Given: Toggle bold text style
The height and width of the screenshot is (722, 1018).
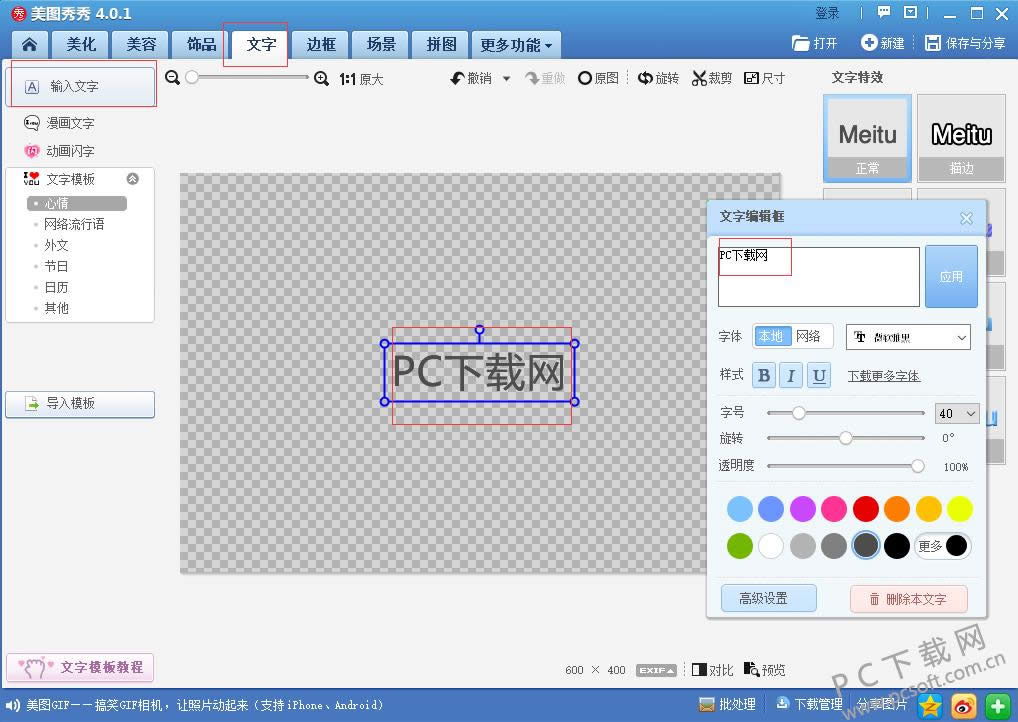Looking at the screenshot, I should click(x=764, y=375).
